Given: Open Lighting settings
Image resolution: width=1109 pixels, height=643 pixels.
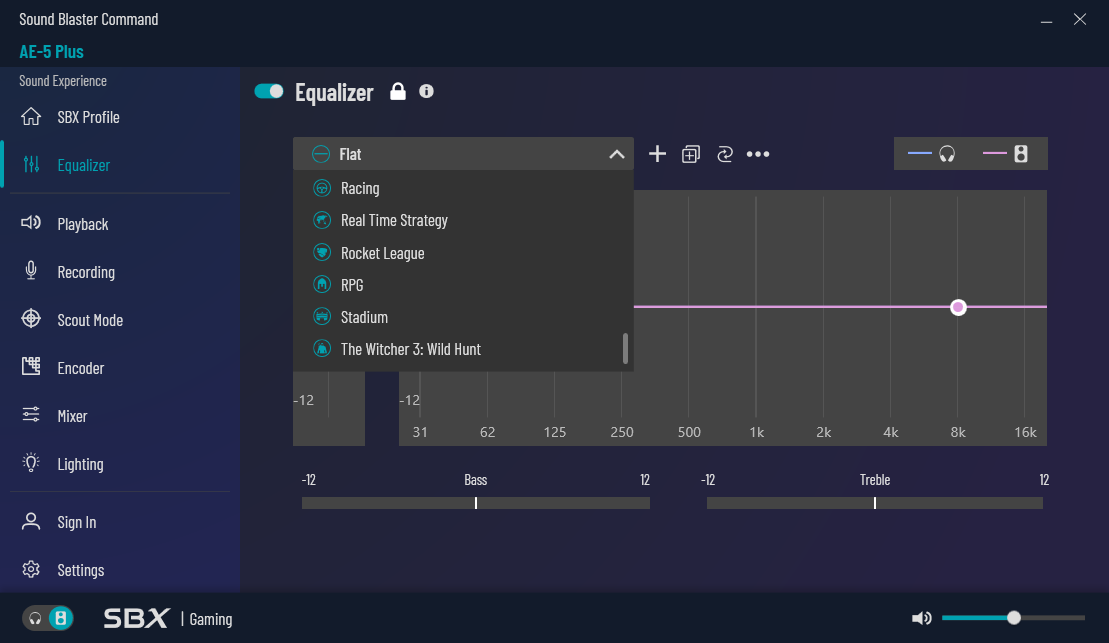Looking at the screenshot, I should click(80, 465).
